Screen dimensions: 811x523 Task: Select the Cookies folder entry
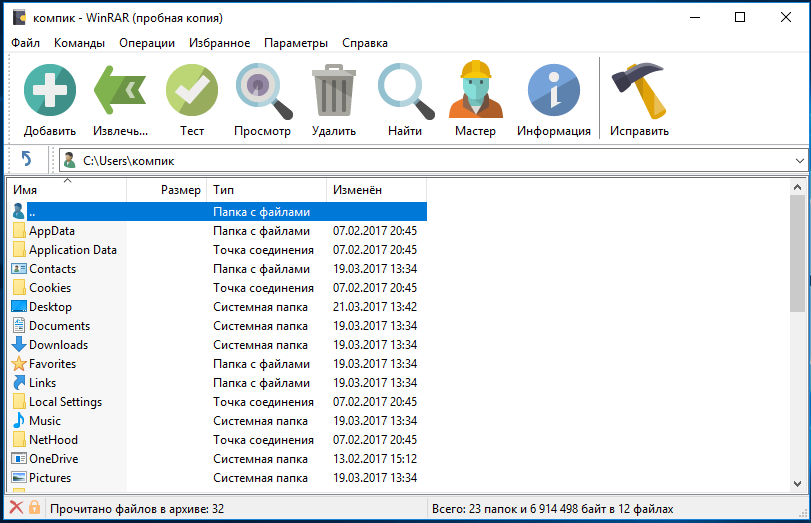217,288
